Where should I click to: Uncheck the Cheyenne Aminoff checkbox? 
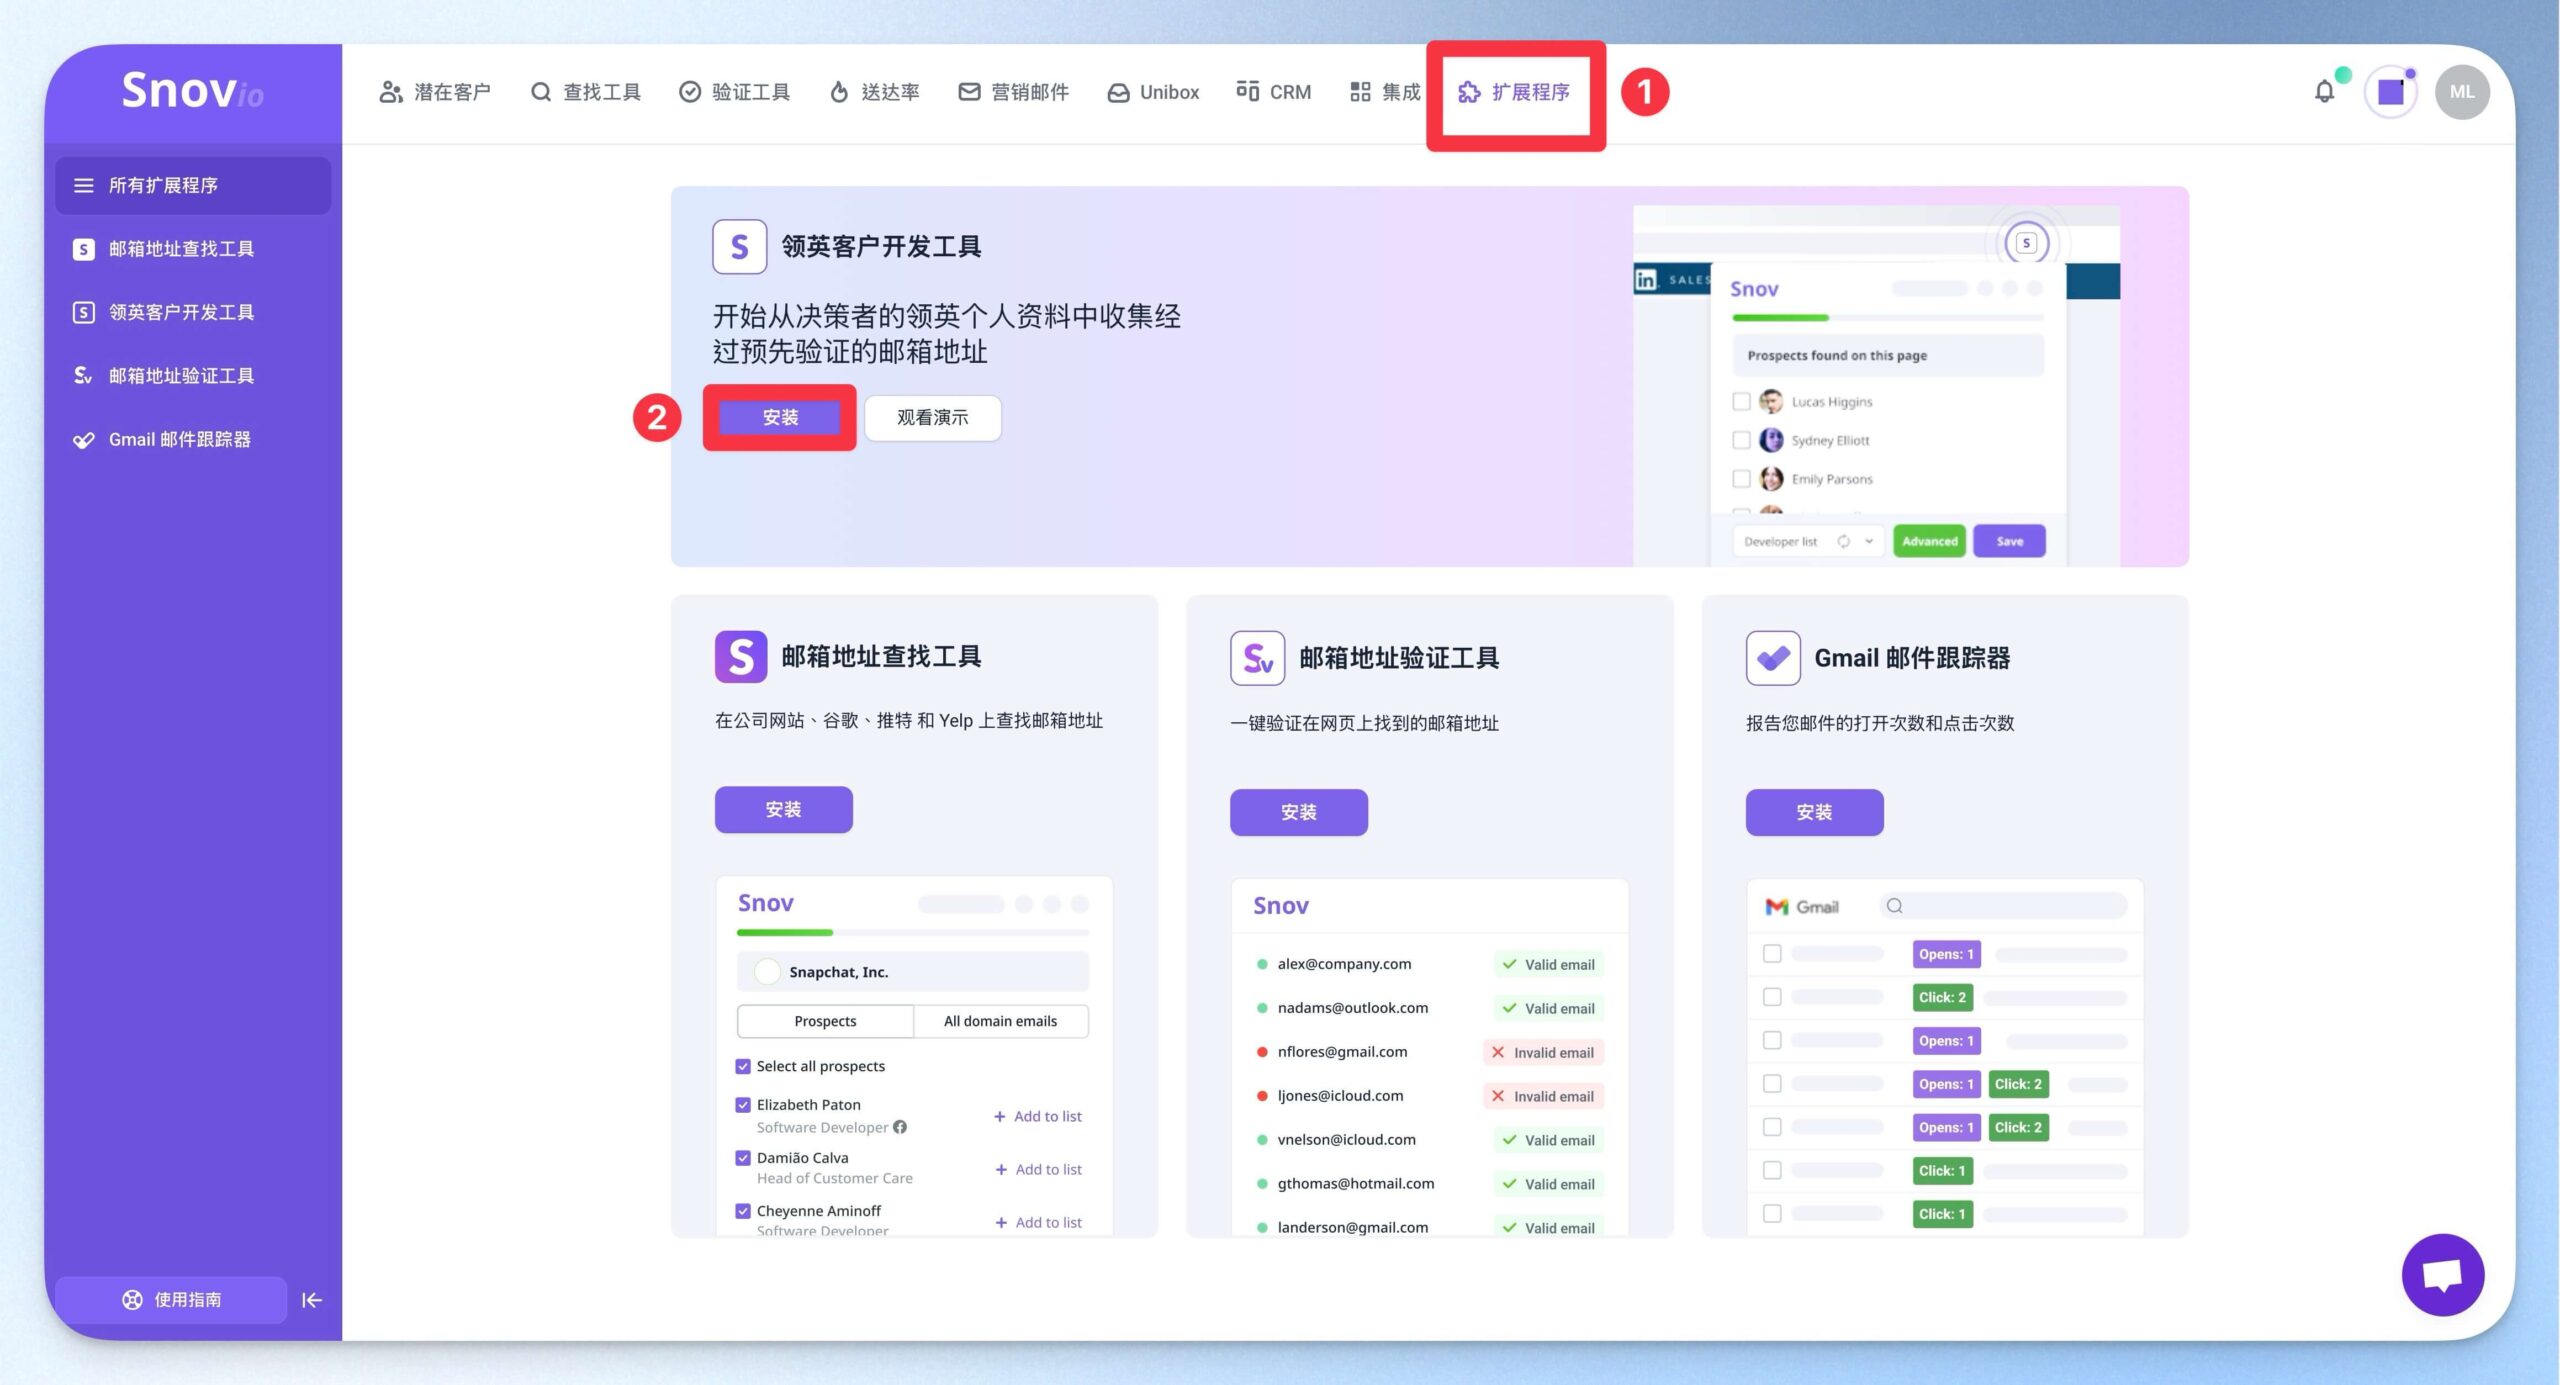click(743, 1211)
